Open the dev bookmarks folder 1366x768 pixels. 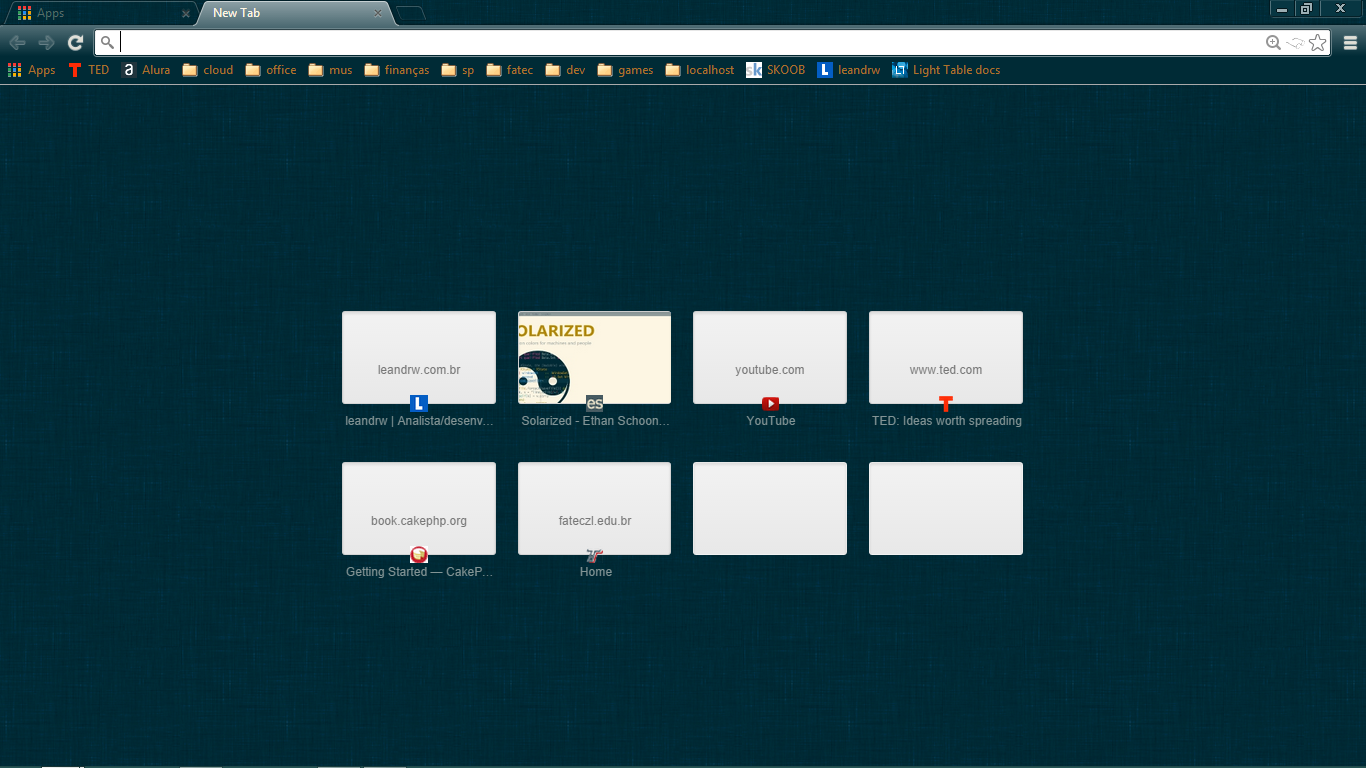click(564, 70)
